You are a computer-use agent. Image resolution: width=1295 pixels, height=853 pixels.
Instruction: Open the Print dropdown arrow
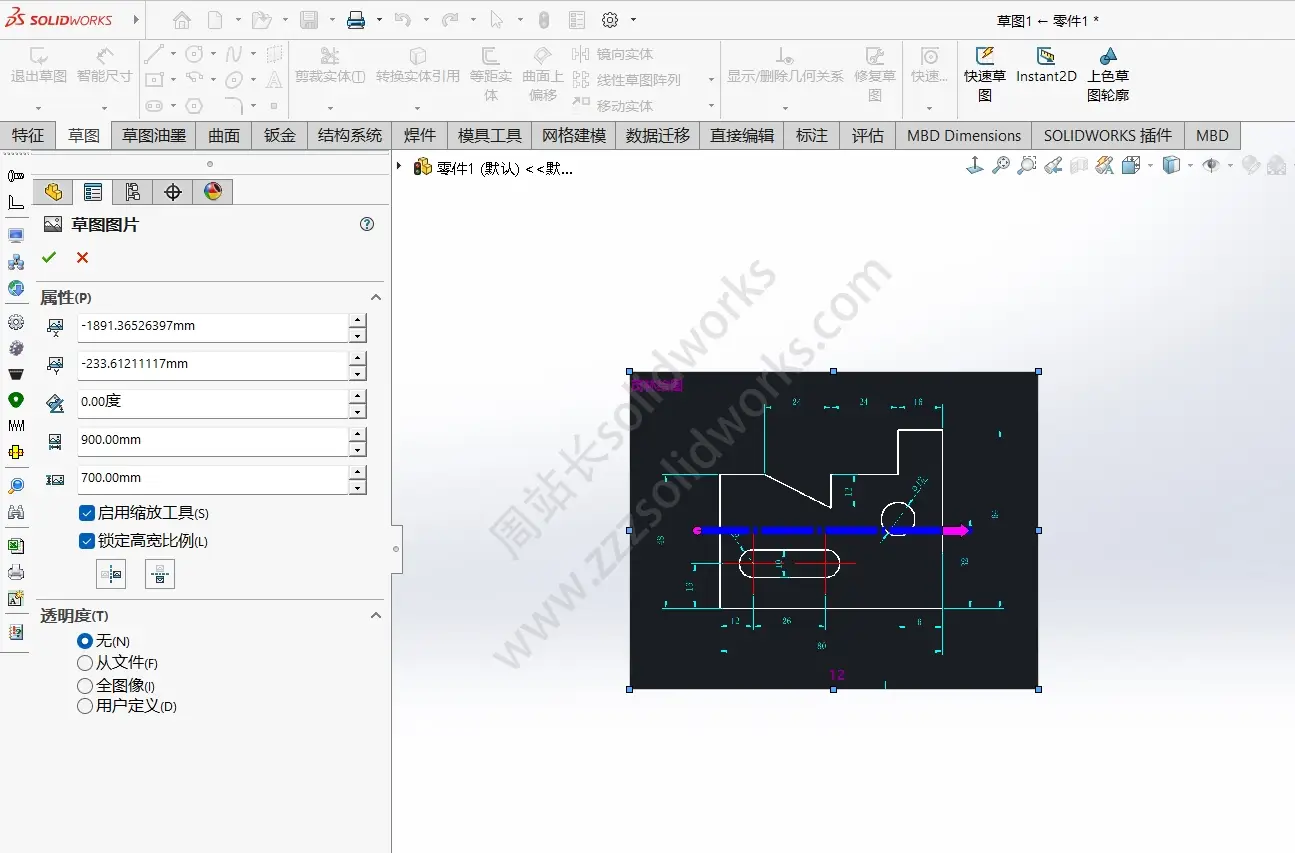pyautogui.click(x=379, y=20)
